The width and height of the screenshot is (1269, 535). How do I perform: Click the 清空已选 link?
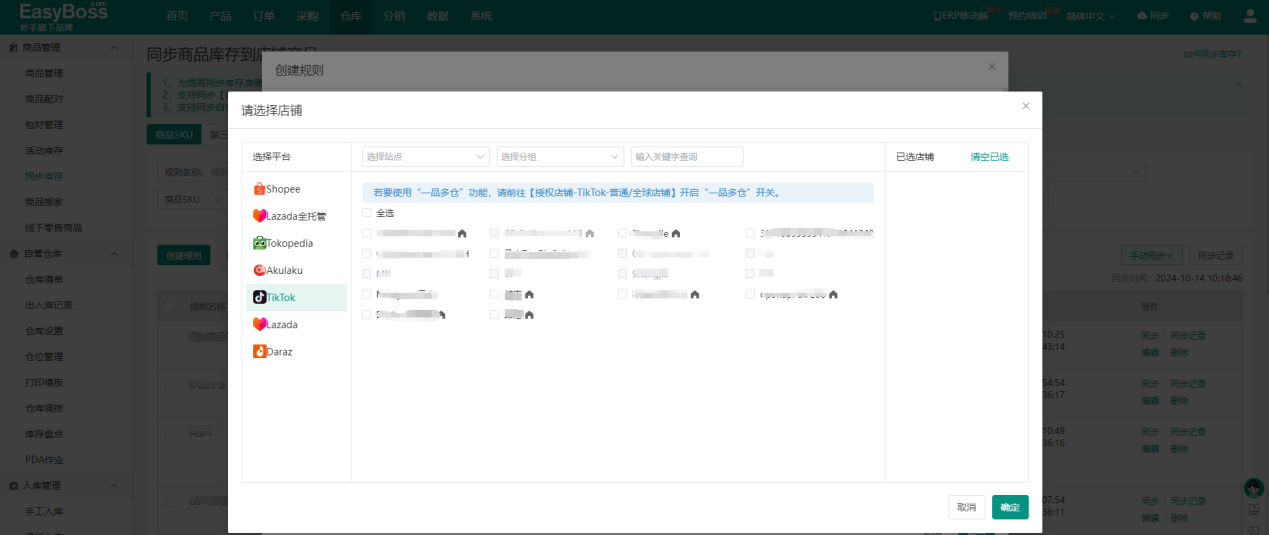989,157
